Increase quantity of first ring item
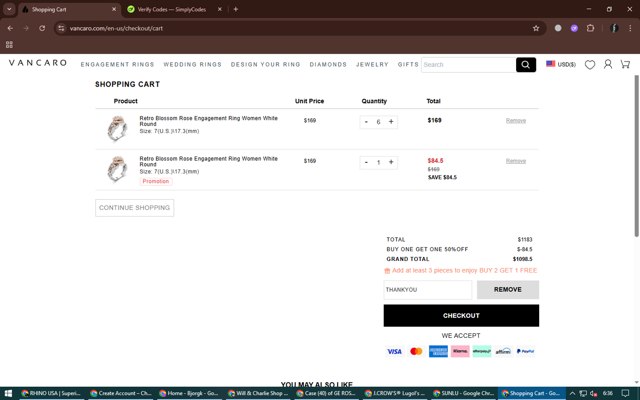640x400 pixels. 391,122
